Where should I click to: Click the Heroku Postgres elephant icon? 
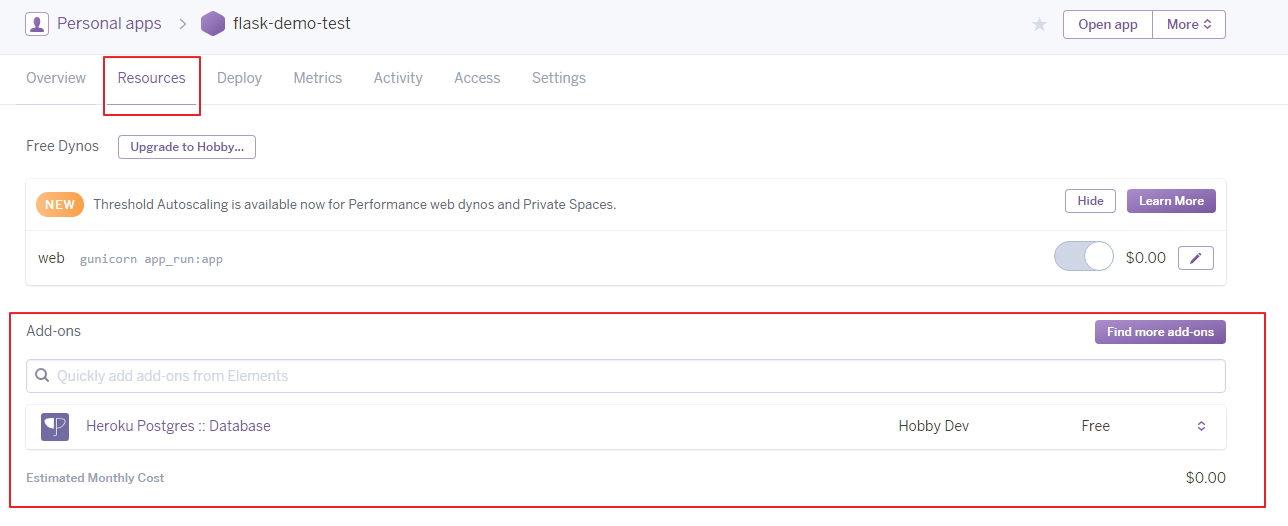55,427
